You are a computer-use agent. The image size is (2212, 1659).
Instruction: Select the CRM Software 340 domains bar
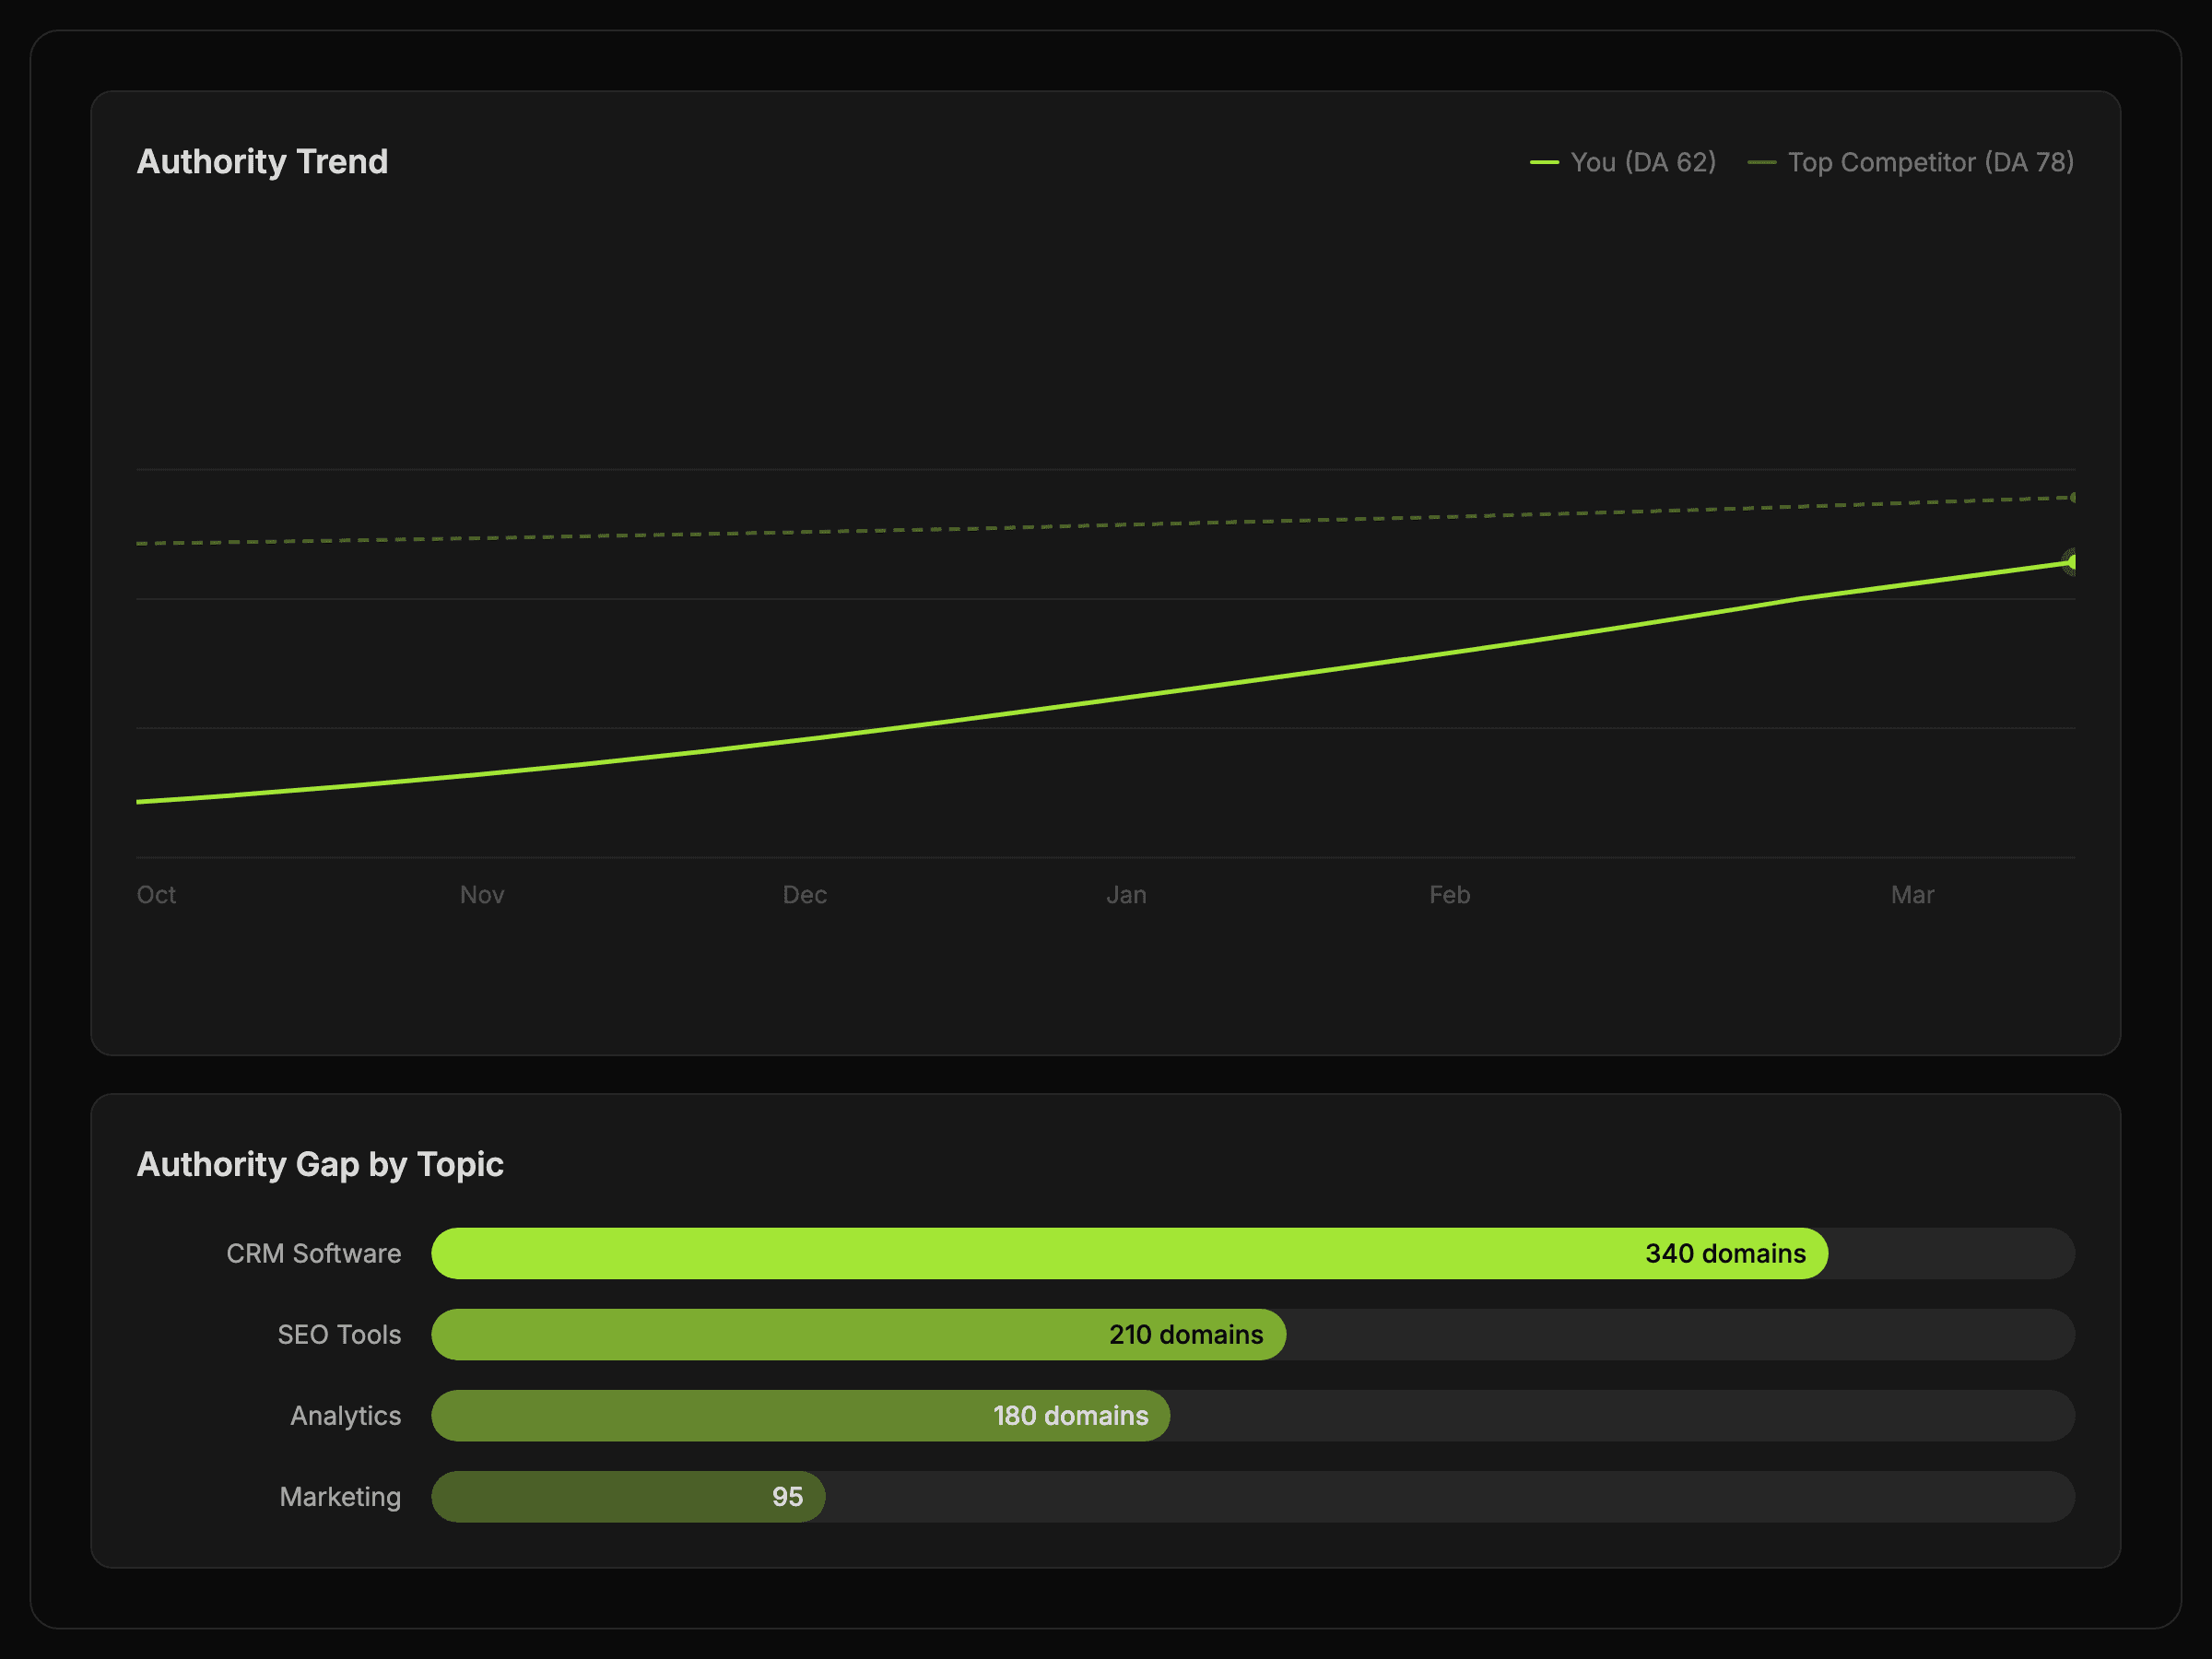tap(1128, 1253)
